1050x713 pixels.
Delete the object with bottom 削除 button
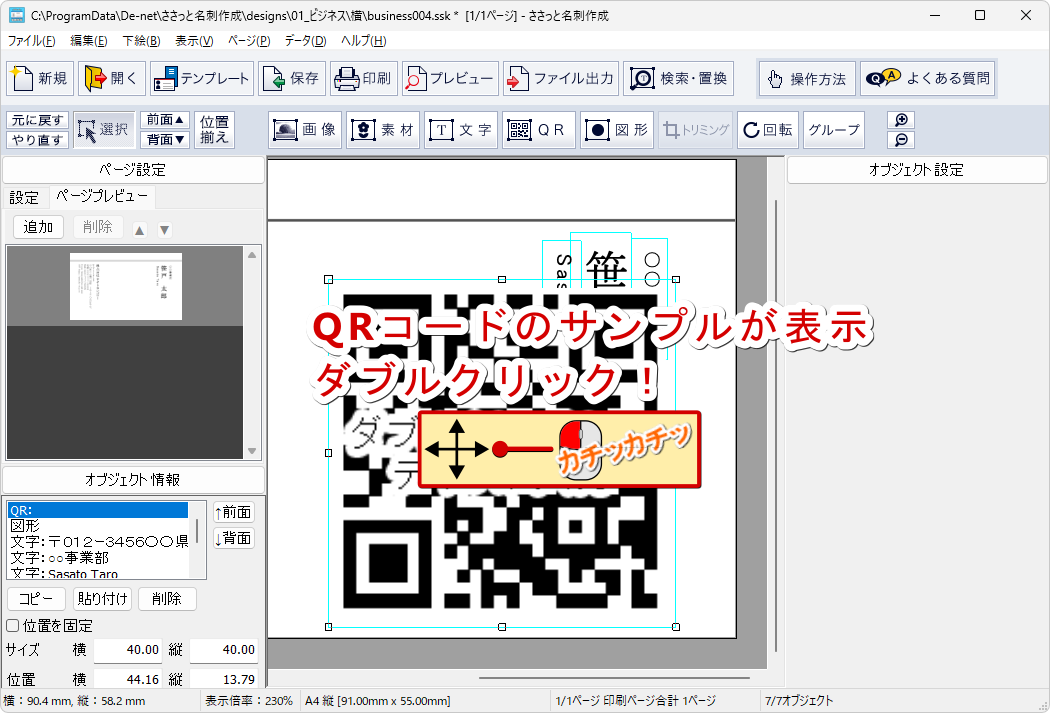(167, 599)
